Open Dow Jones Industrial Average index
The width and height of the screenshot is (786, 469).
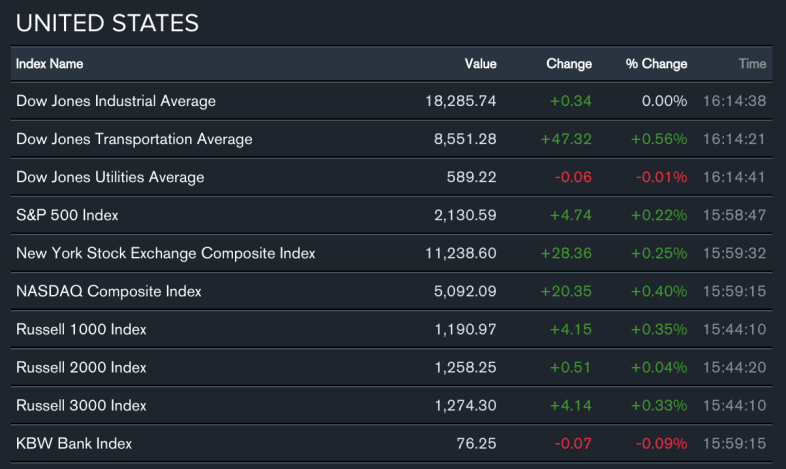(x=116, y=101)
